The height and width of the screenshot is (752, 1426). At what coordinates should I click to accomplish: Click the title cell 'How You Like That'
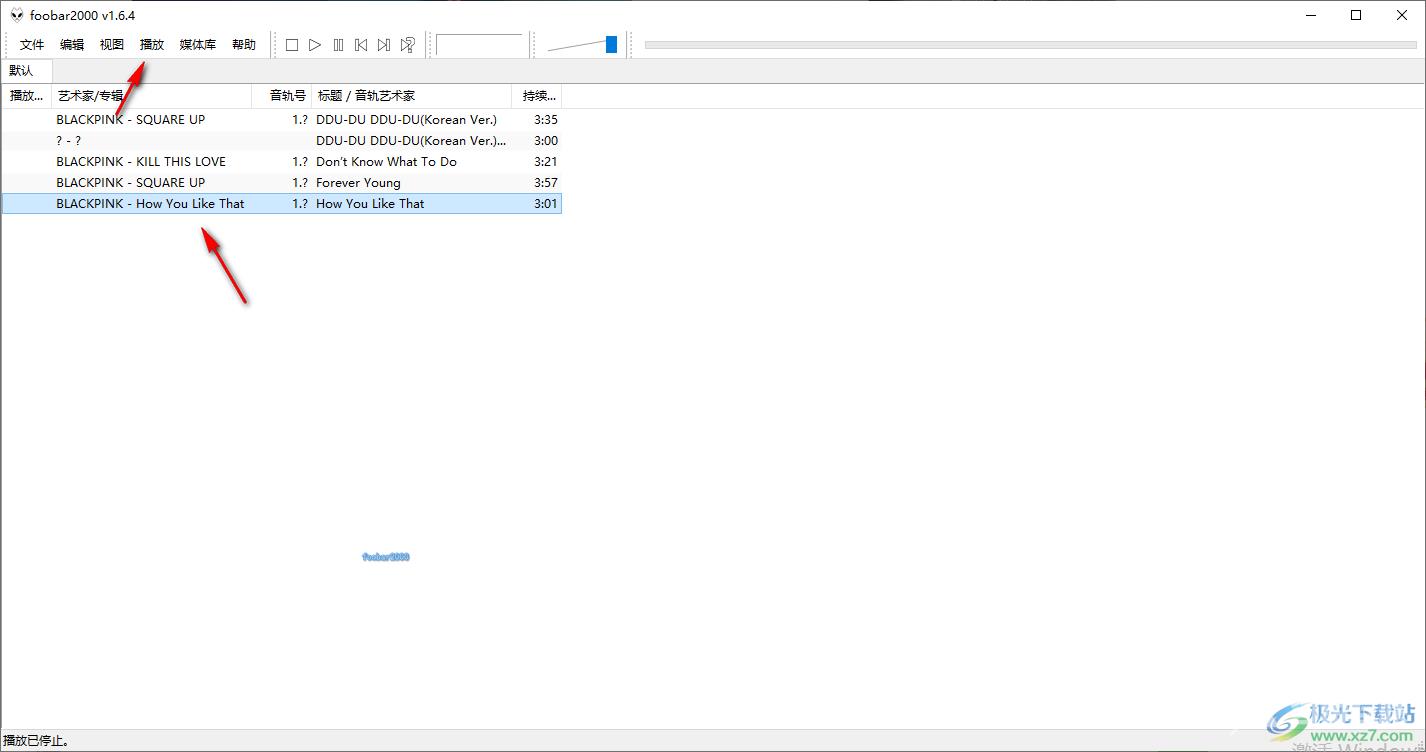point(370,204)
